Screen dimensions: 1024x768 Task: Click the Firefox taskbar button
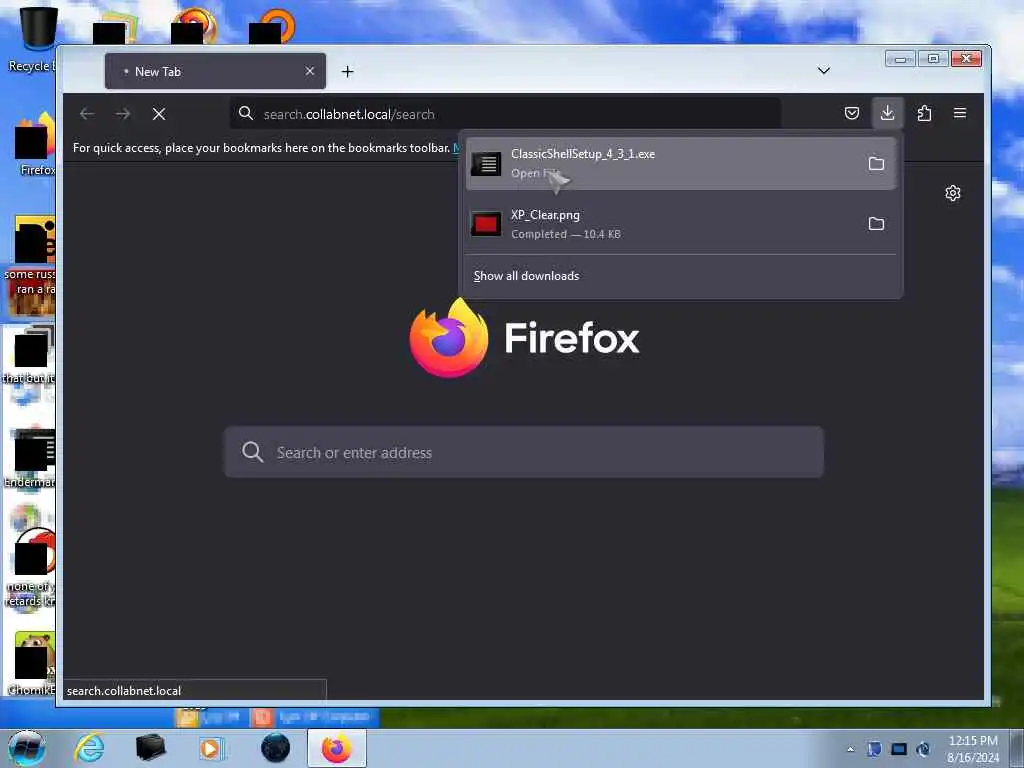coord(336,748)
